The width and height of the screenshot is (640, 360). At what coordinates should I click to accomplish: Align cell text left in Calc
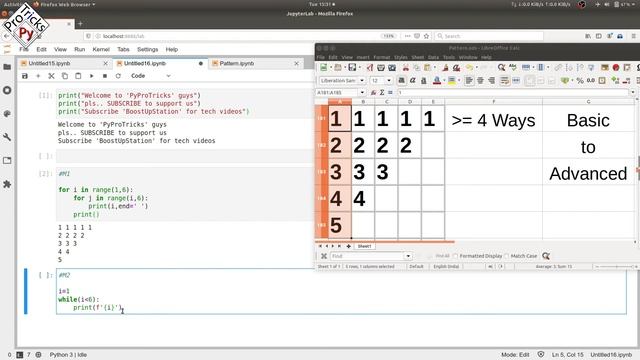469,81
